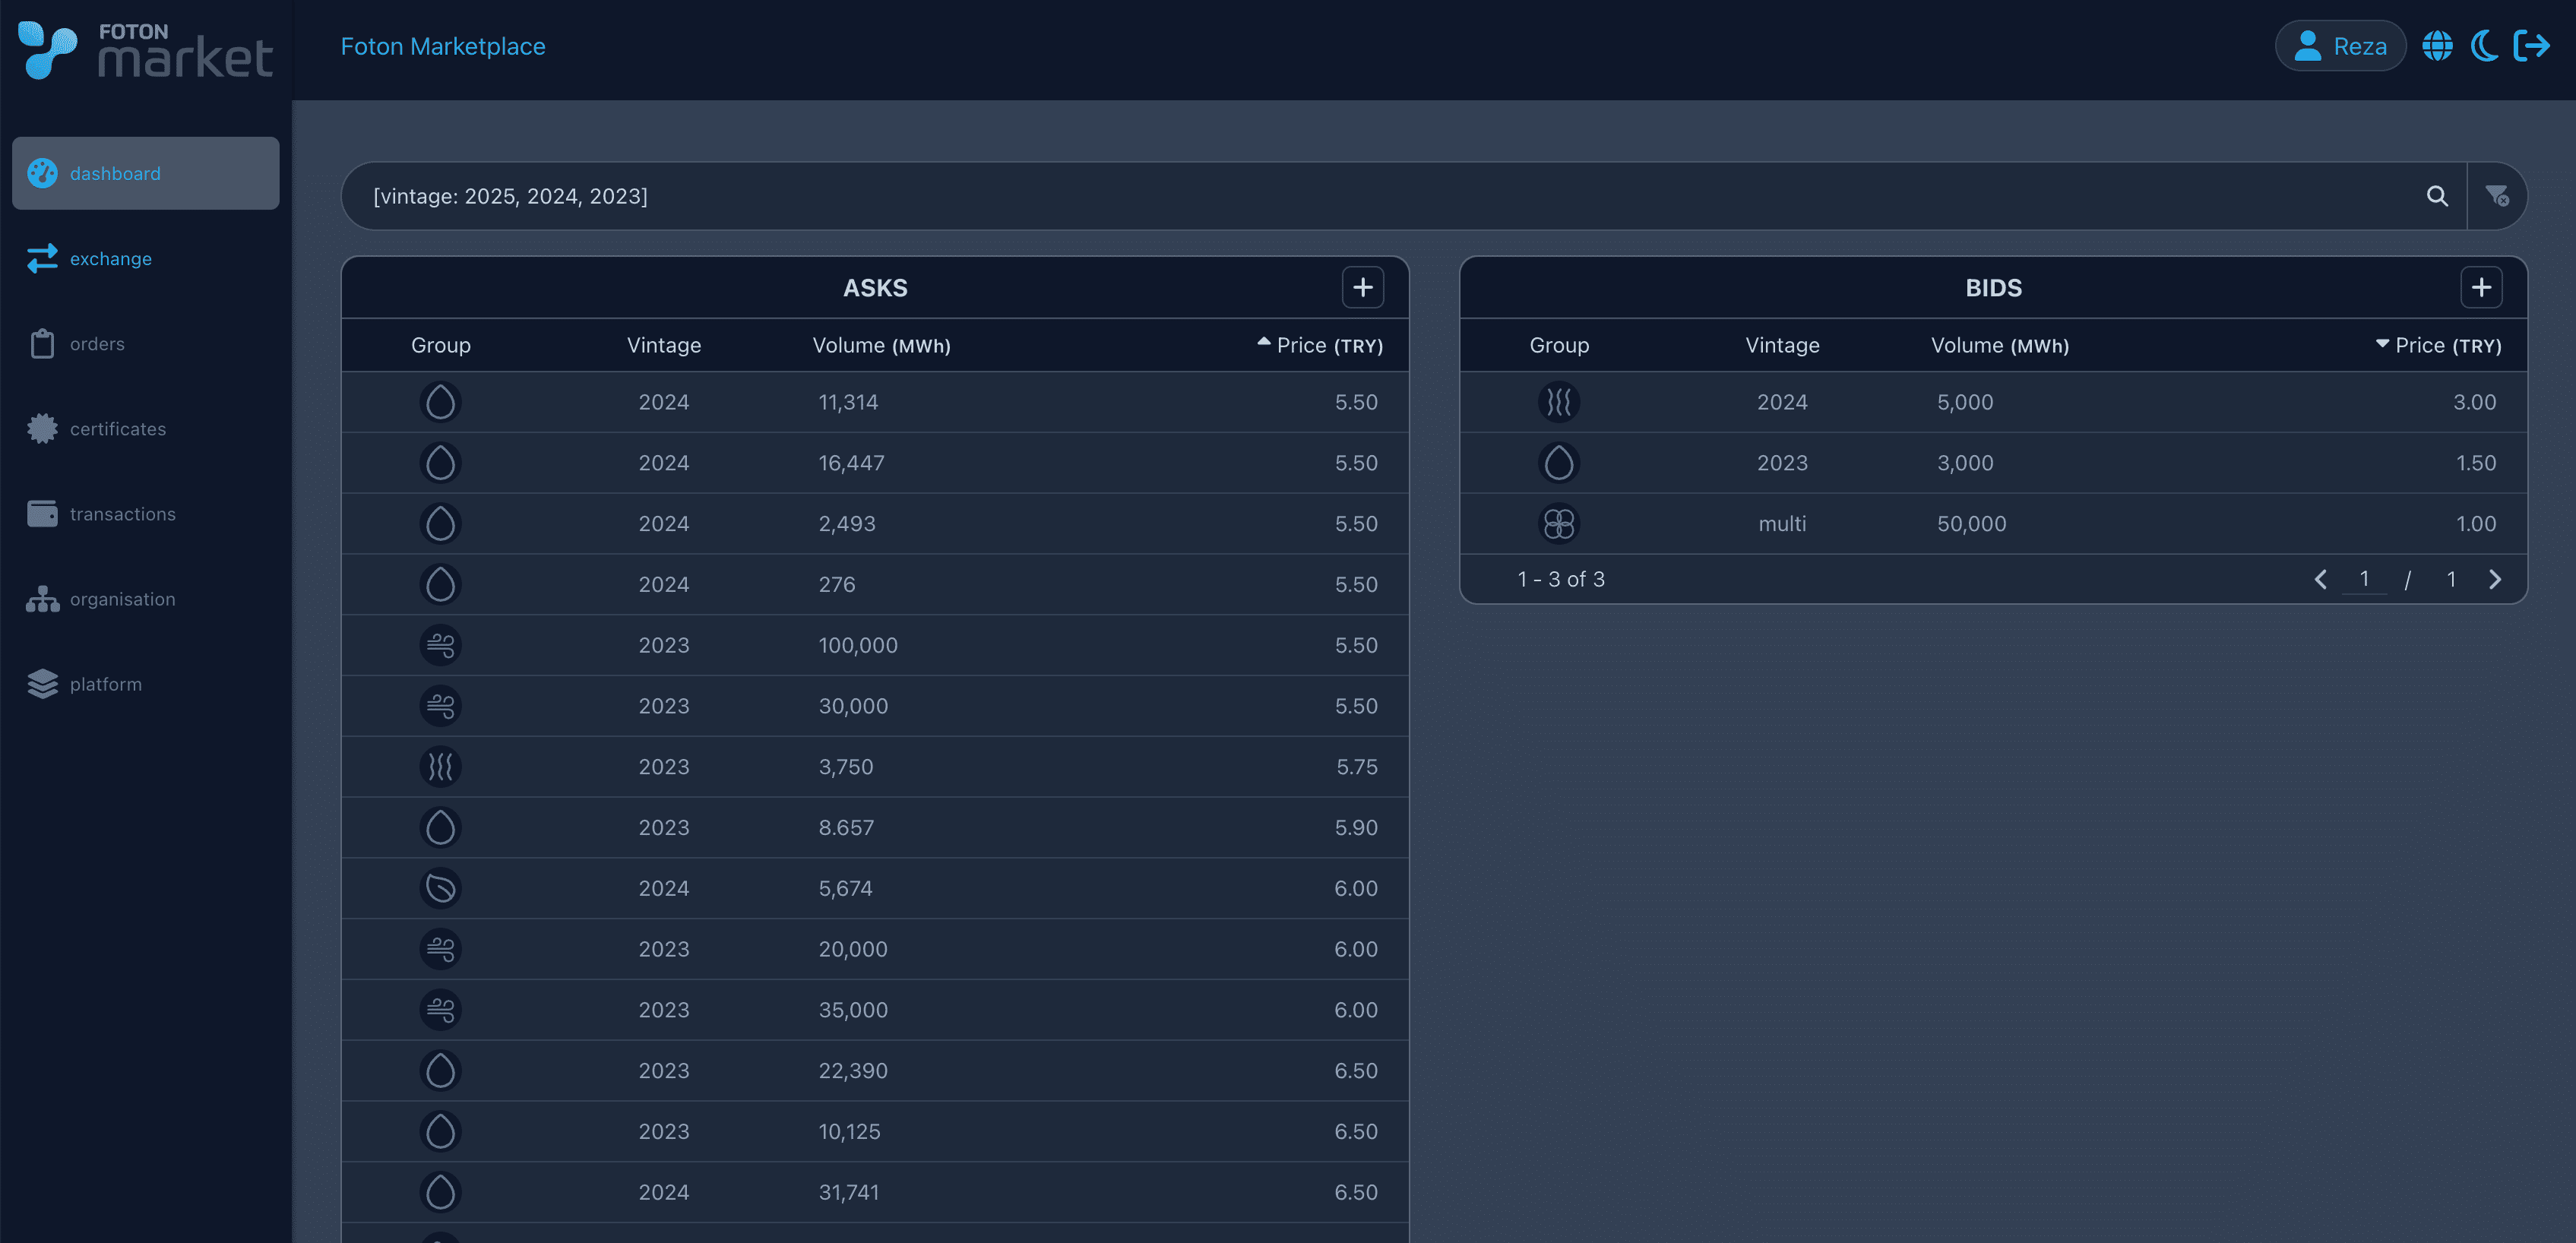Go to next Bids page chevron

(x=2494, y=580)
